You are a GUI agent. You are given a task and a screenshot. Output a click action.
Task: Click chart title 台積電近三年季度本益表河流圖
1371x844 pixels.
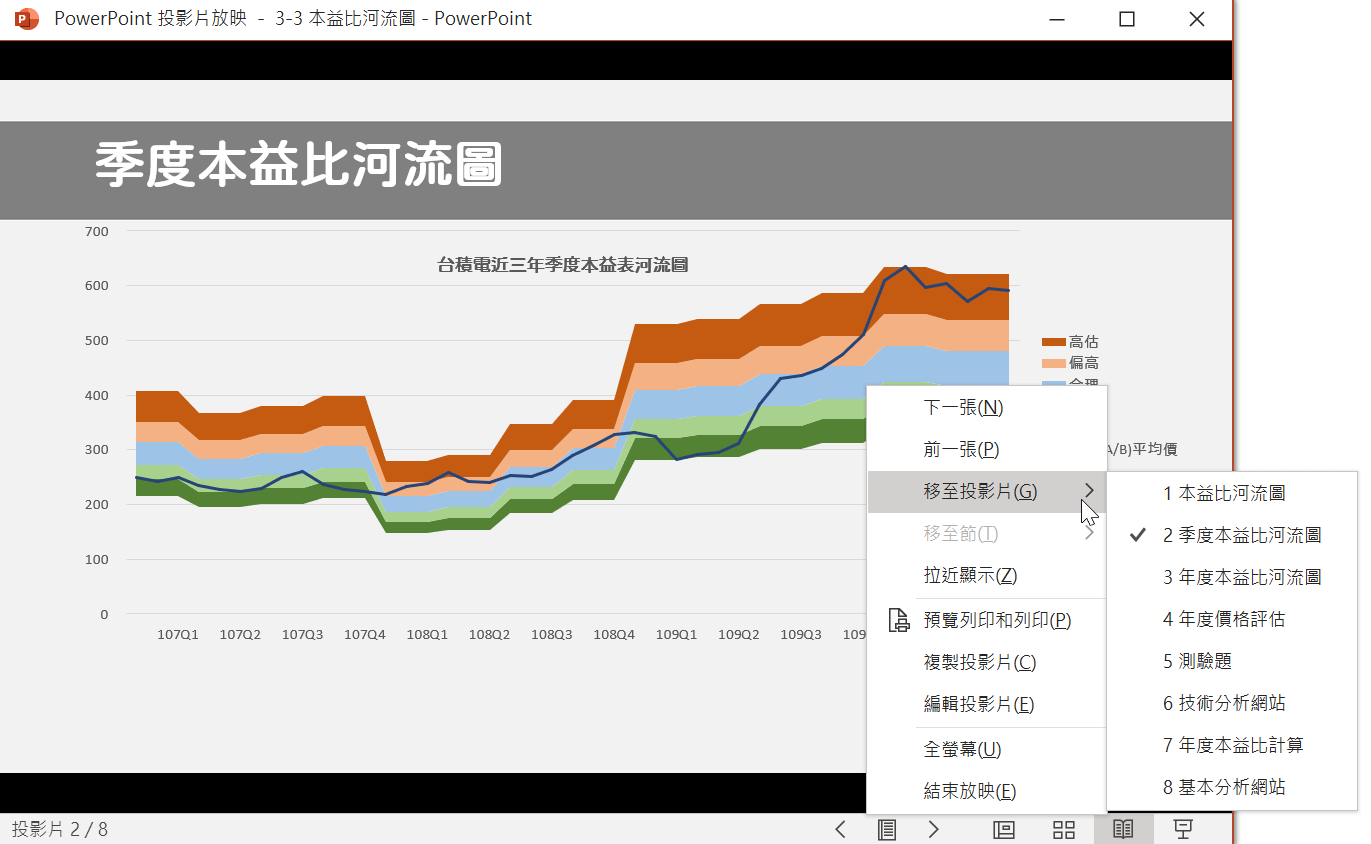coord(563,265)
